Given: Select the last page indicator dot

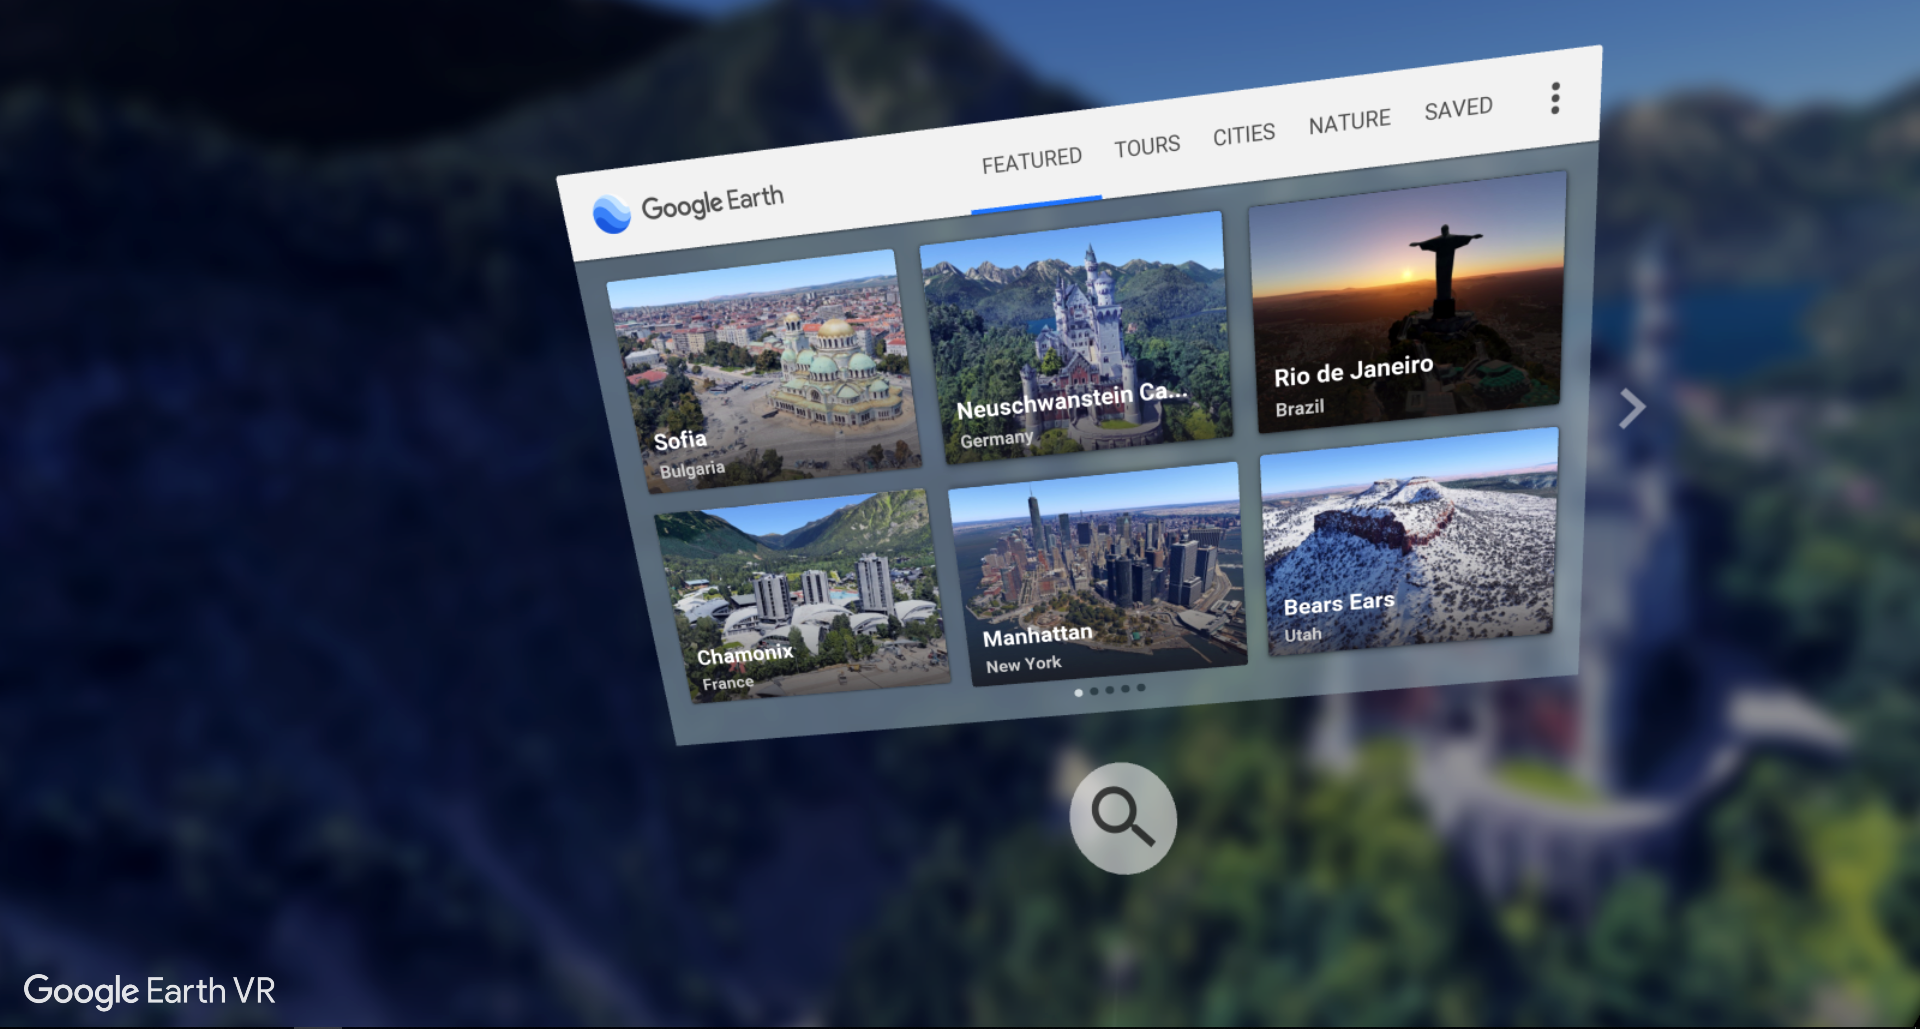Looking at the screenshot, I should click(x=1139, y=688).
